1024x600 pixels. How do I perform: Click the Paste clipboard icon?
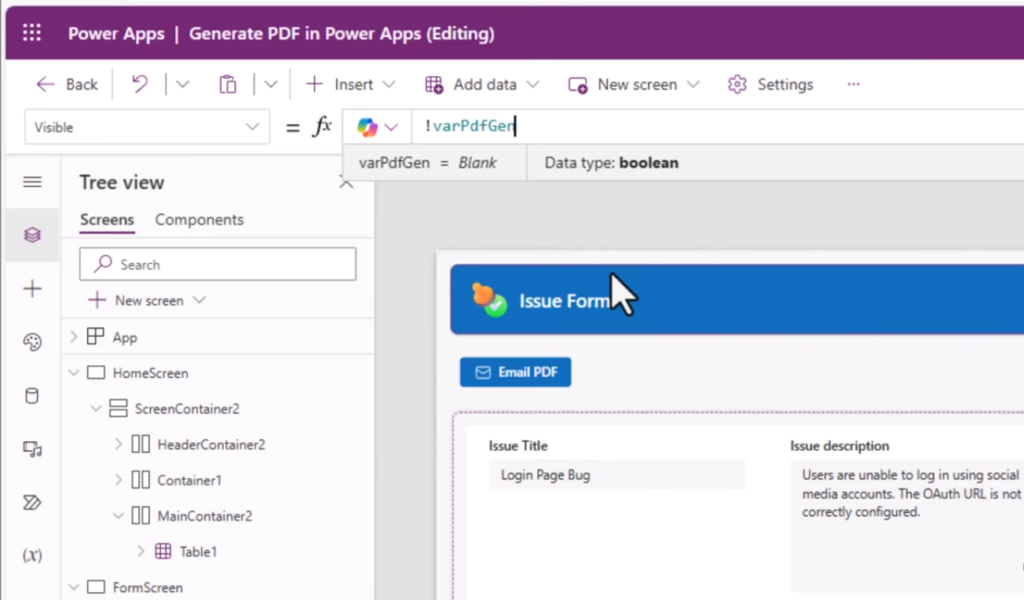coord(228,84)
